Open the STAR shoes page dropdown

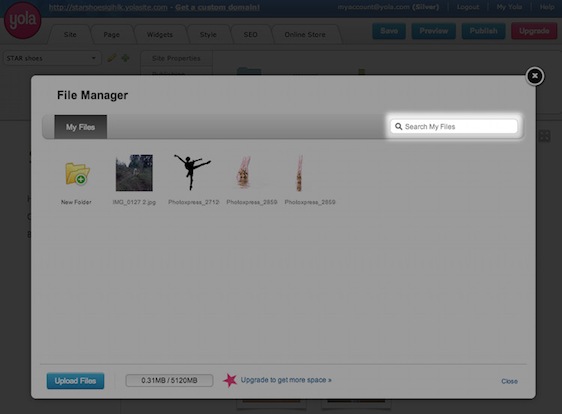[x=52, y=58]
